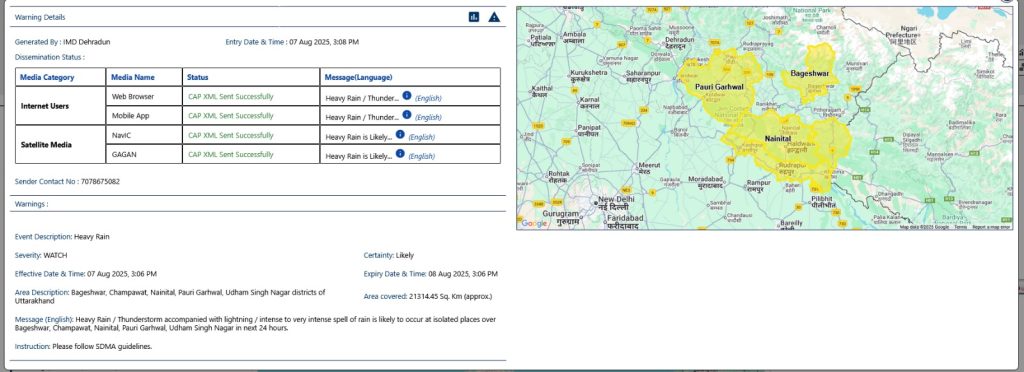Open English link in GAGAN row
Image resolution: width=1024 pixels, height=372 pixels.
click(422, 156)
